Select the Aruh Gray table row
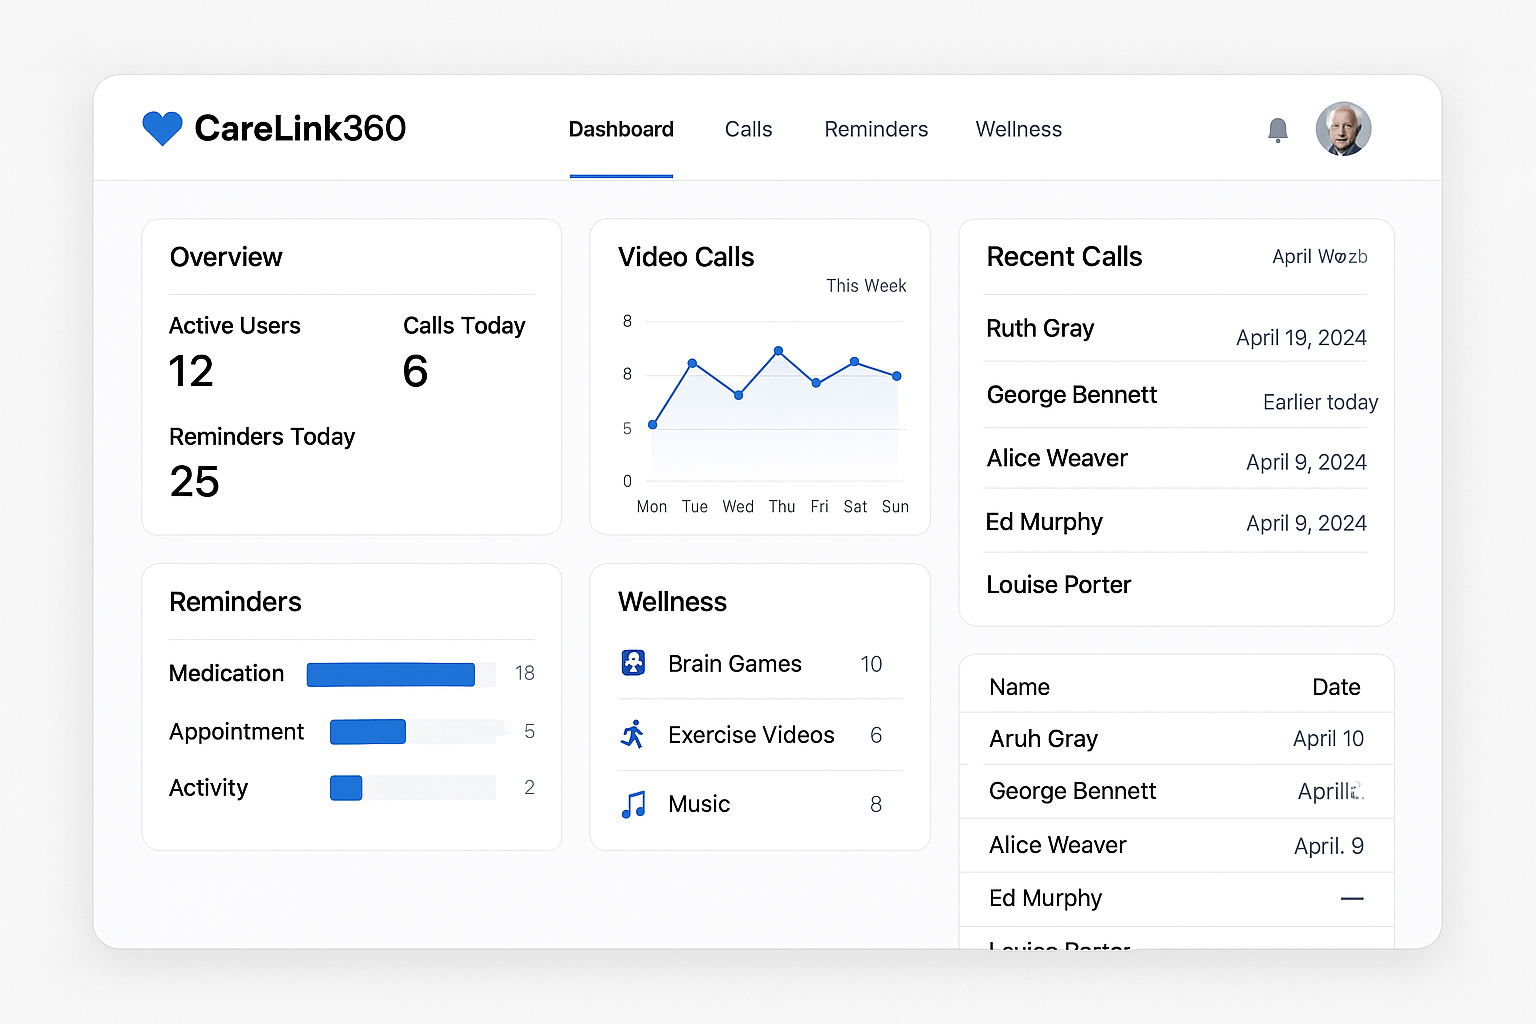The height and width of the screenshot is (1024, 1536). point(1175,739)
